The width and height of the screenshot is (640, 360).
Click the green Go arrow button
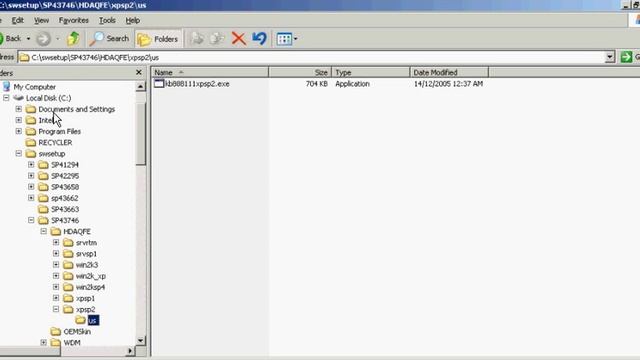point(626,57)
